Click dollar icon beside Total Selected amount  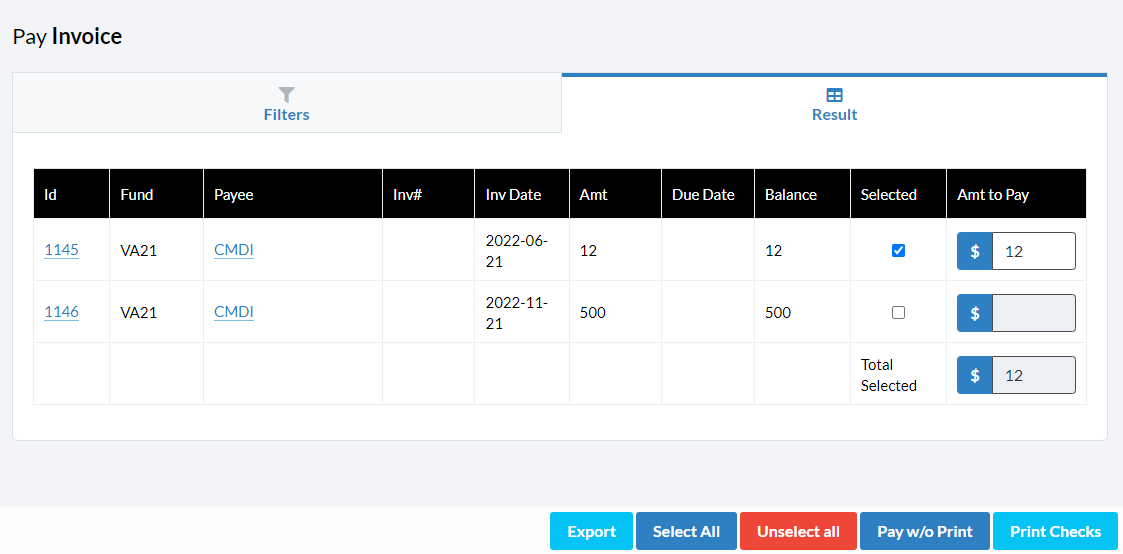pos(975,375)
